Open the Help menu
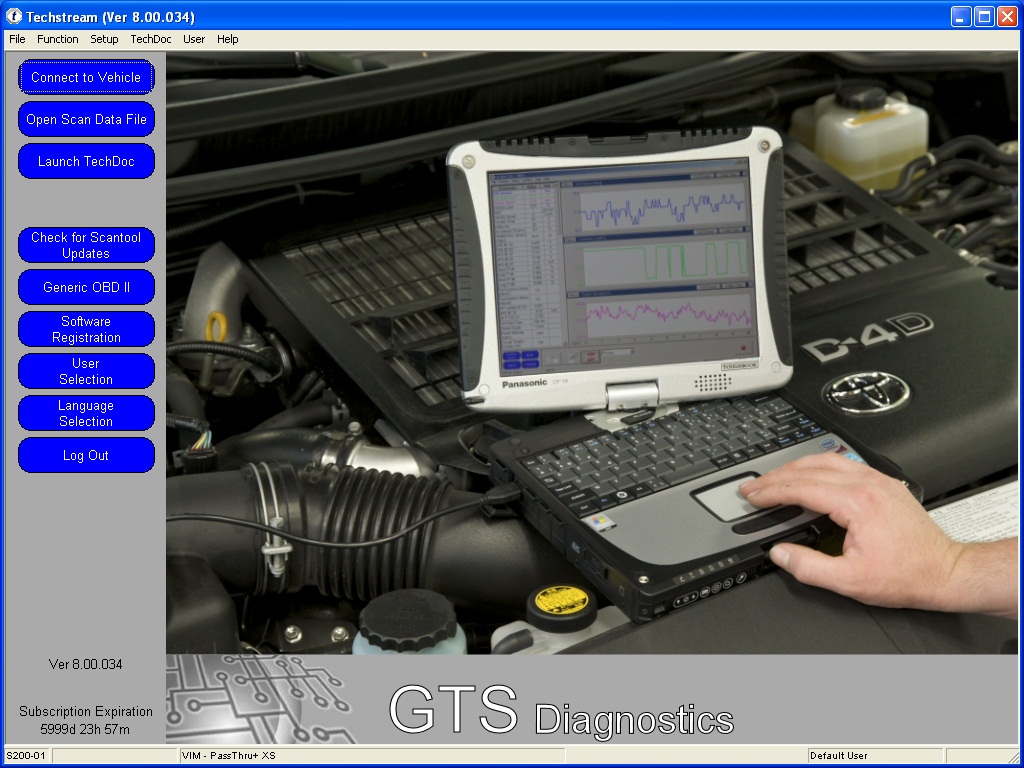Viewport: 1024px width, 768px height. [x=228, y=39]
